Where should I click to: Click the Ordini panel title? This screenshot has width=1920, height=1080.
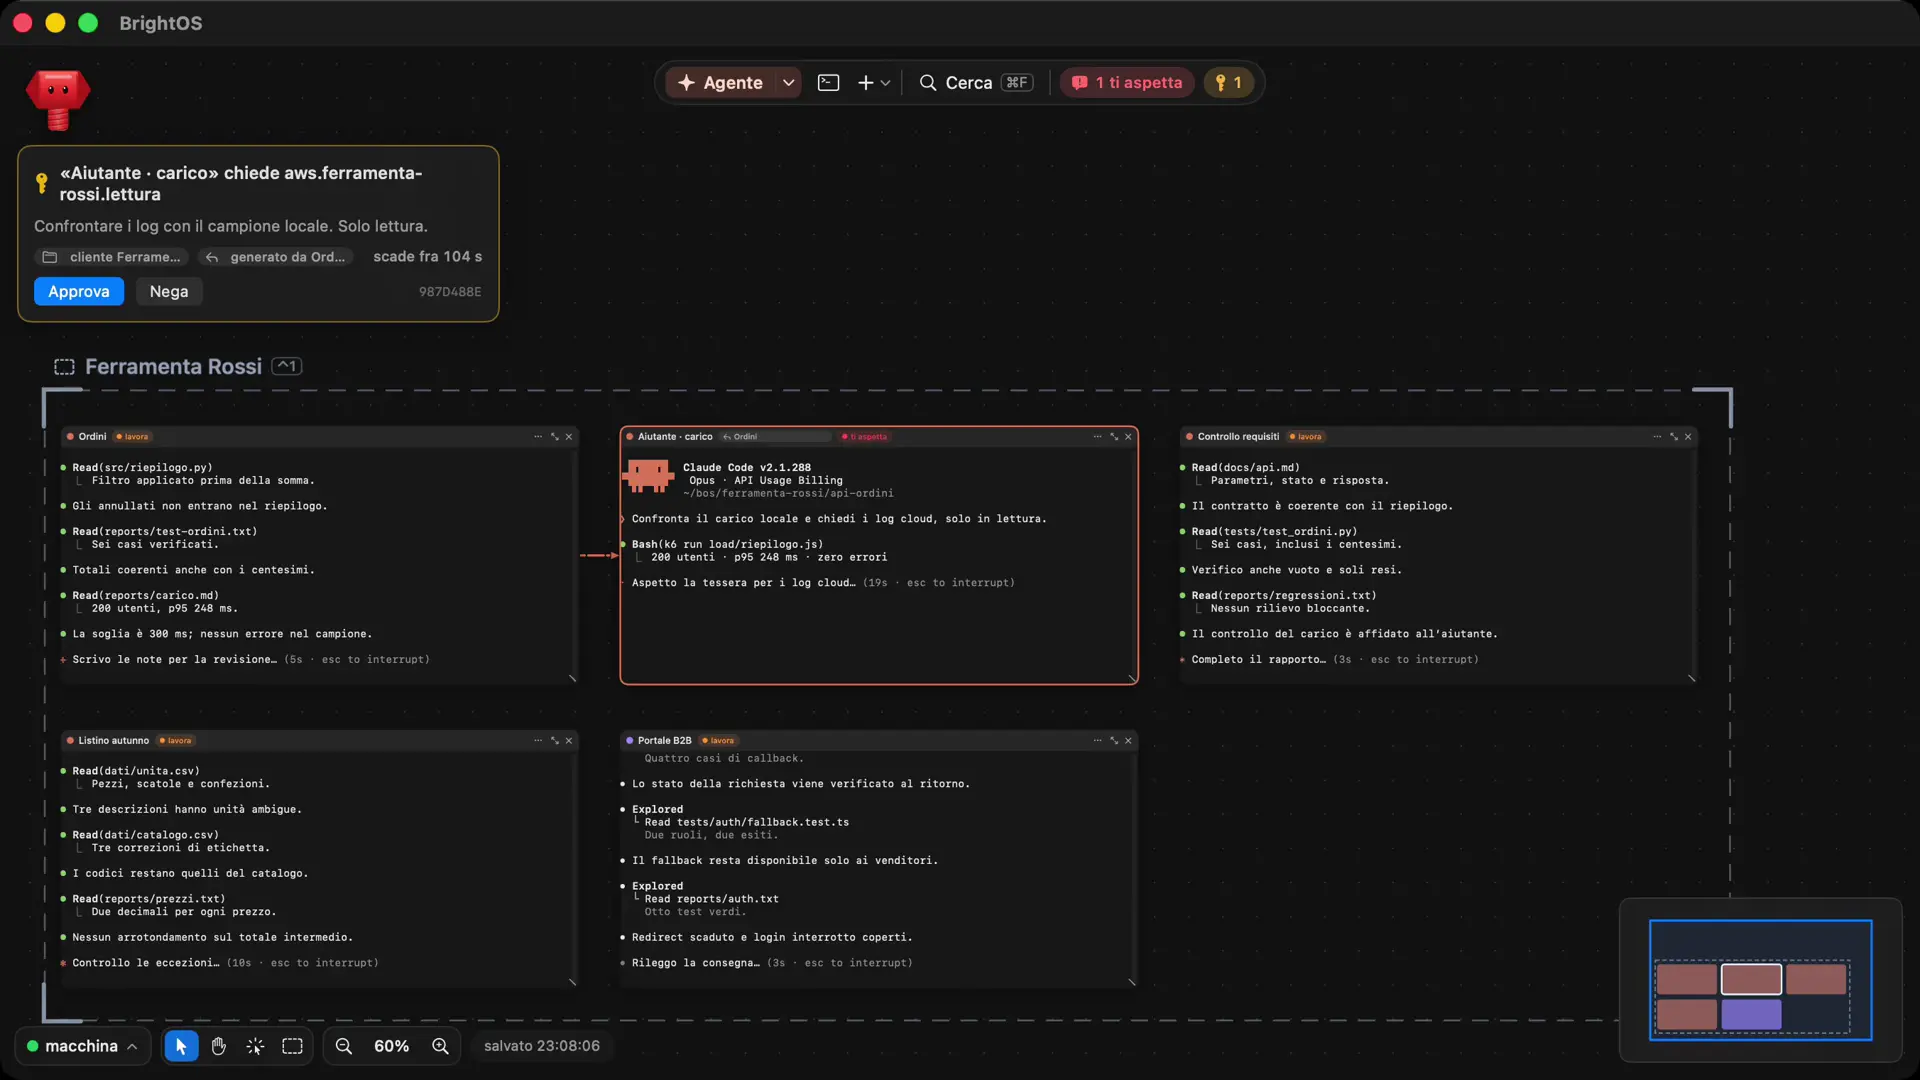point(92,437)
